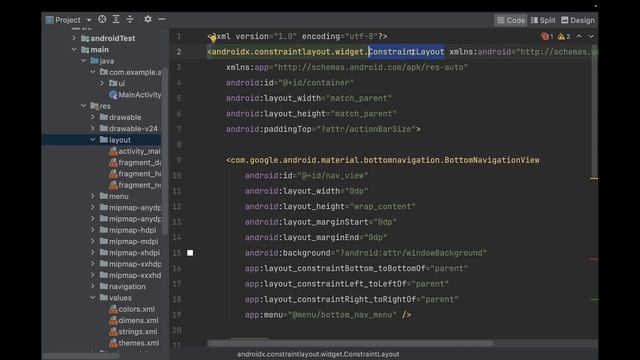Image resolution: width=640 pixels, height=360 pixels.
Task: Click the layout folder icon
Action: coord(104,140)
